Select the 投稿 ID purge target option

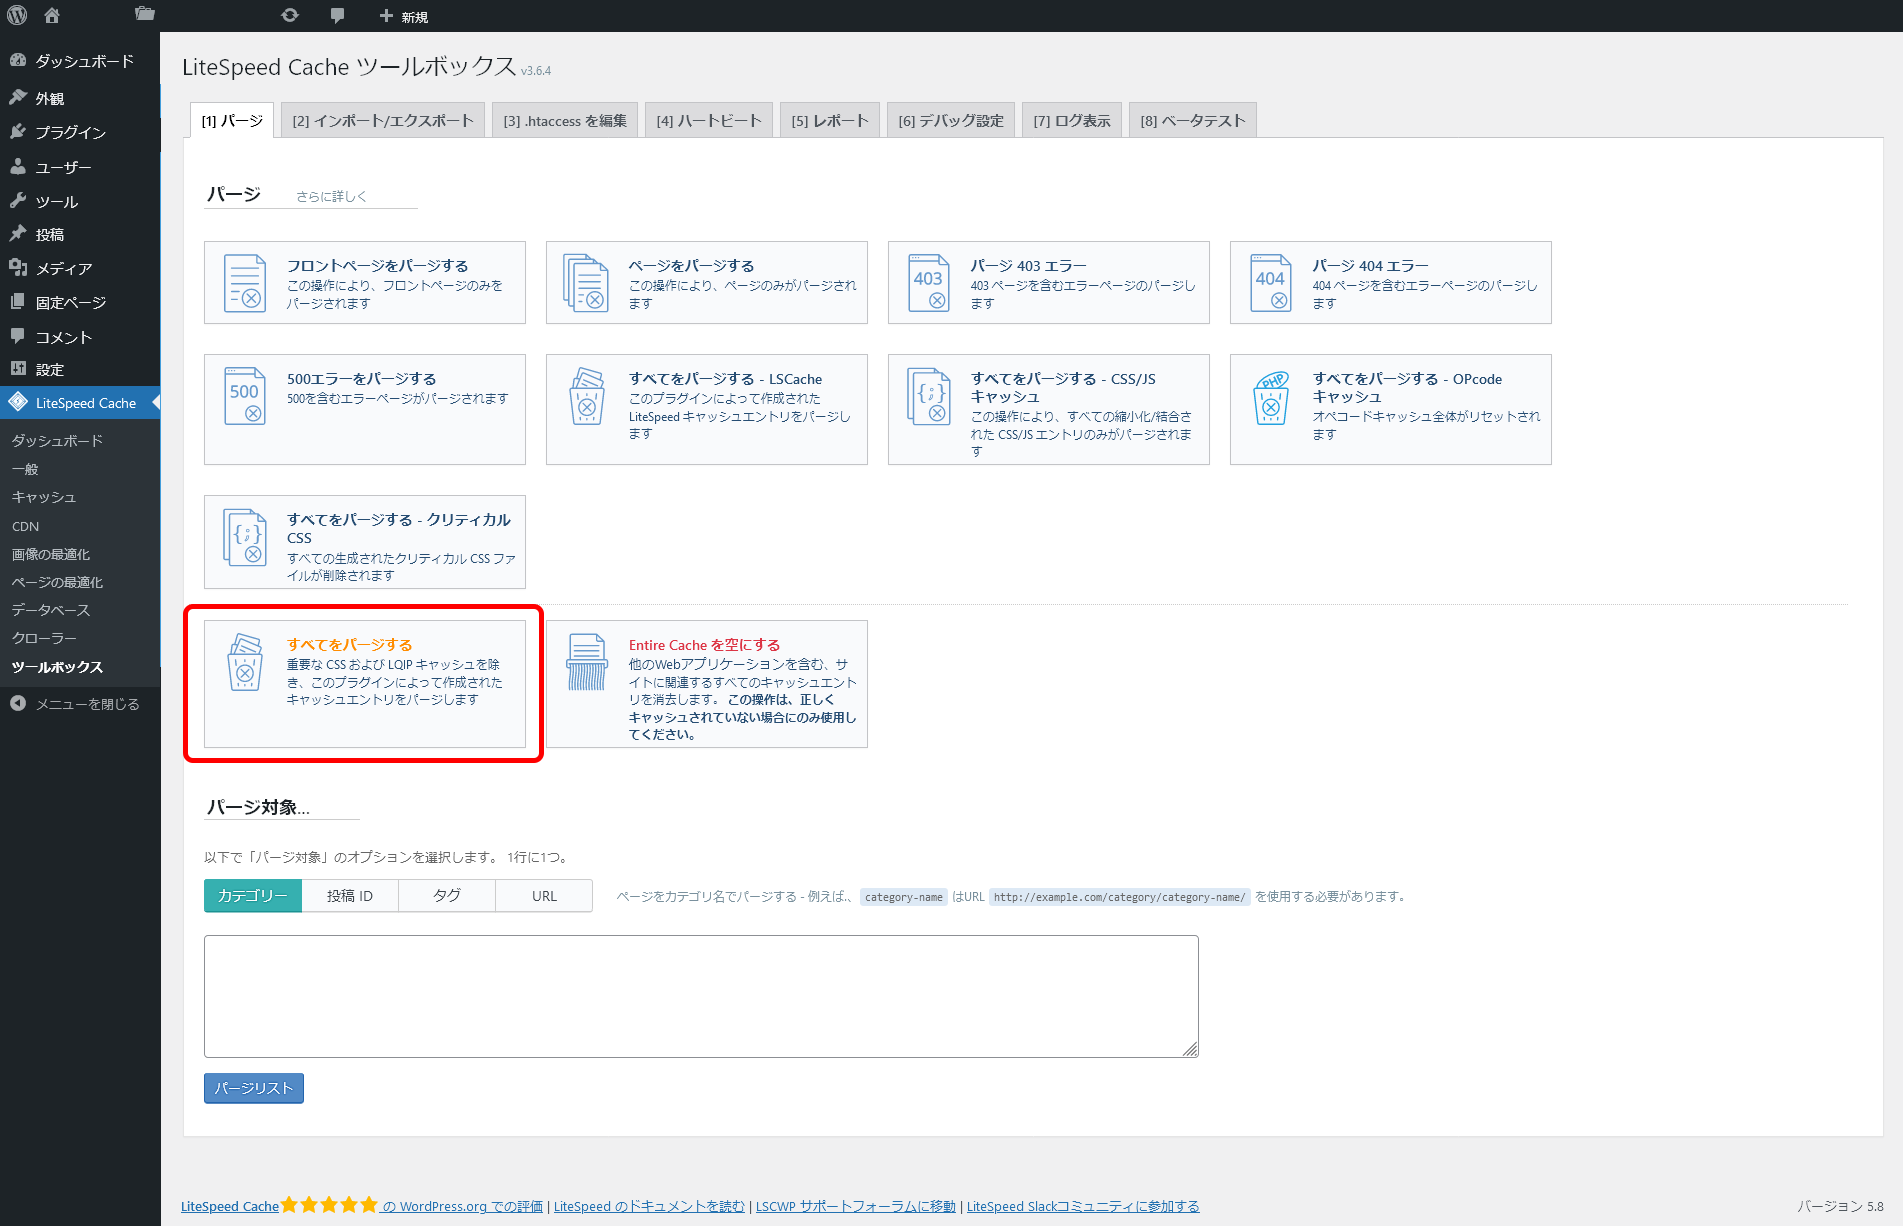pyautogui.click(x=350, y=896)
